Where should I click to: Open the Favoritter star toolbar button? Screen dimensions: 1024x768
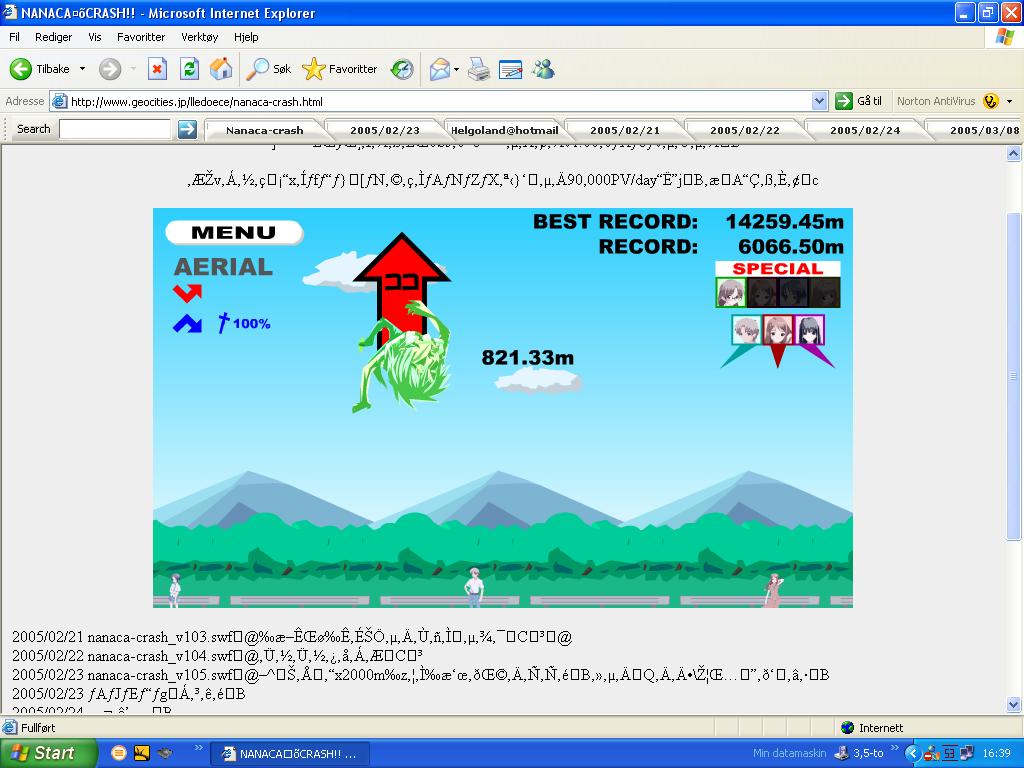pyautogui.click(x=340, y=69)
